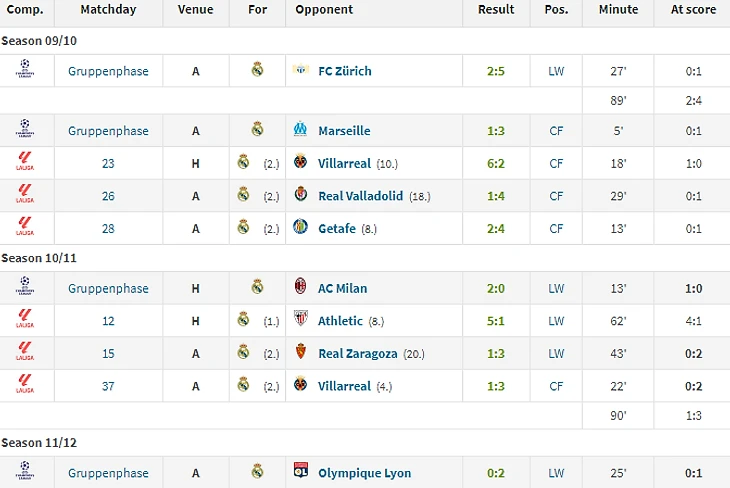730x488 pixels.
Task: Click matchday 28 link for Getafe match
Action: 108,229
